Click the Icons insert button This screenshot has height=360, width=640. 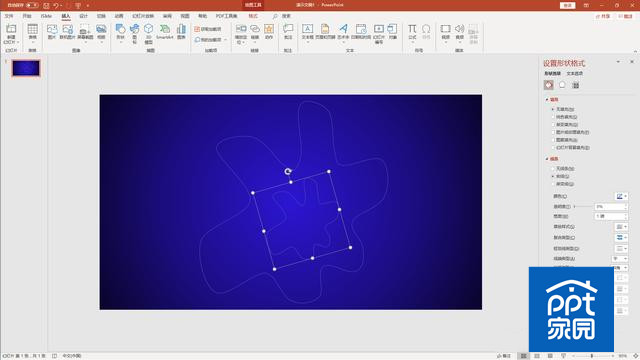(134, 29)
